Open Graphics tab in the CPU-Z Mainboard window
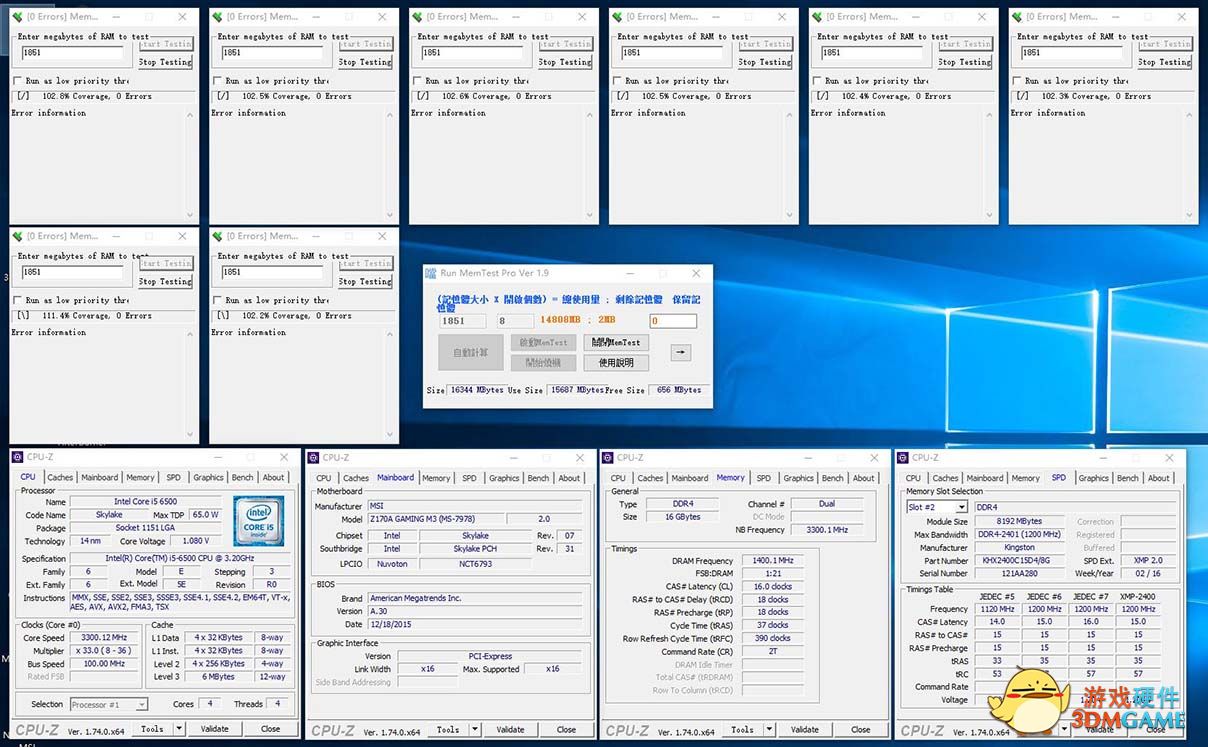1208x747 pixels. click(x=503, y=478)
